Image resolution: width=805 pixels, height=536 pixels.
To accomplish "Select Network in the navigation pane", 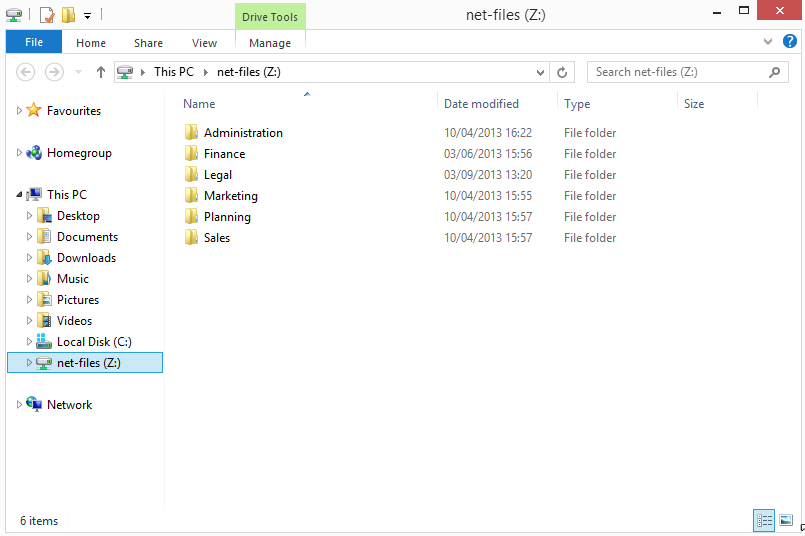I will click(69, 405).
